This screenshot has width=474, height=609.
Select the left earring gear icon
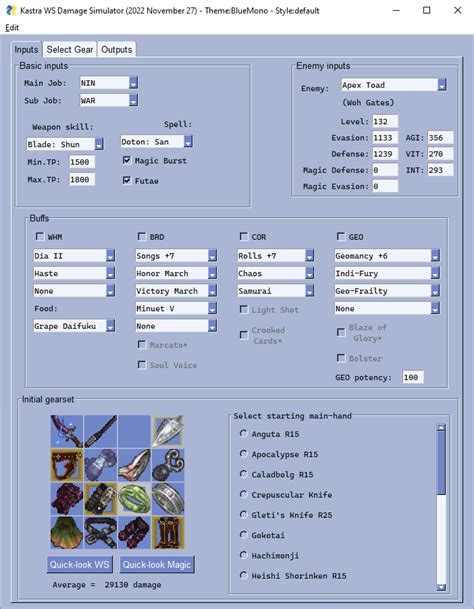pyautogui.click(x=134, y=465)
